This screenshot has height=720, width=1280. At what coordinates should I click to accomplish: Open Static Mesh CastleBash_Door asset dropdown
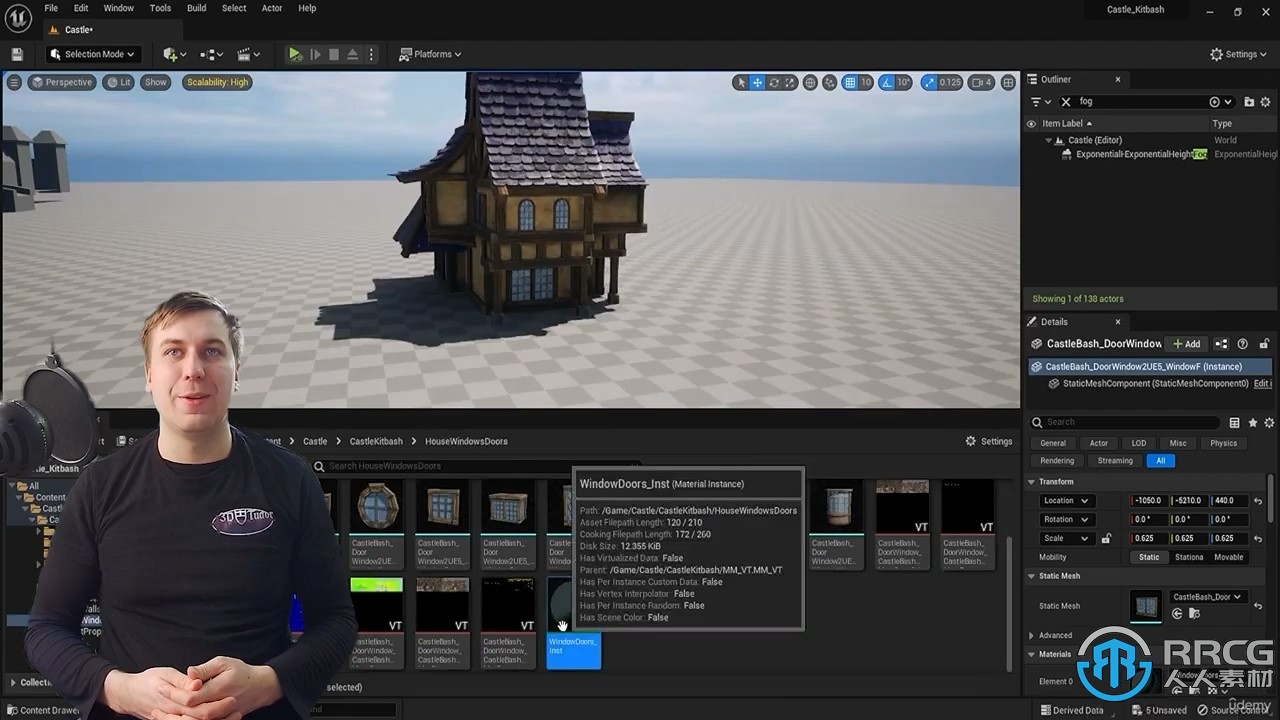click(1207, 597)
